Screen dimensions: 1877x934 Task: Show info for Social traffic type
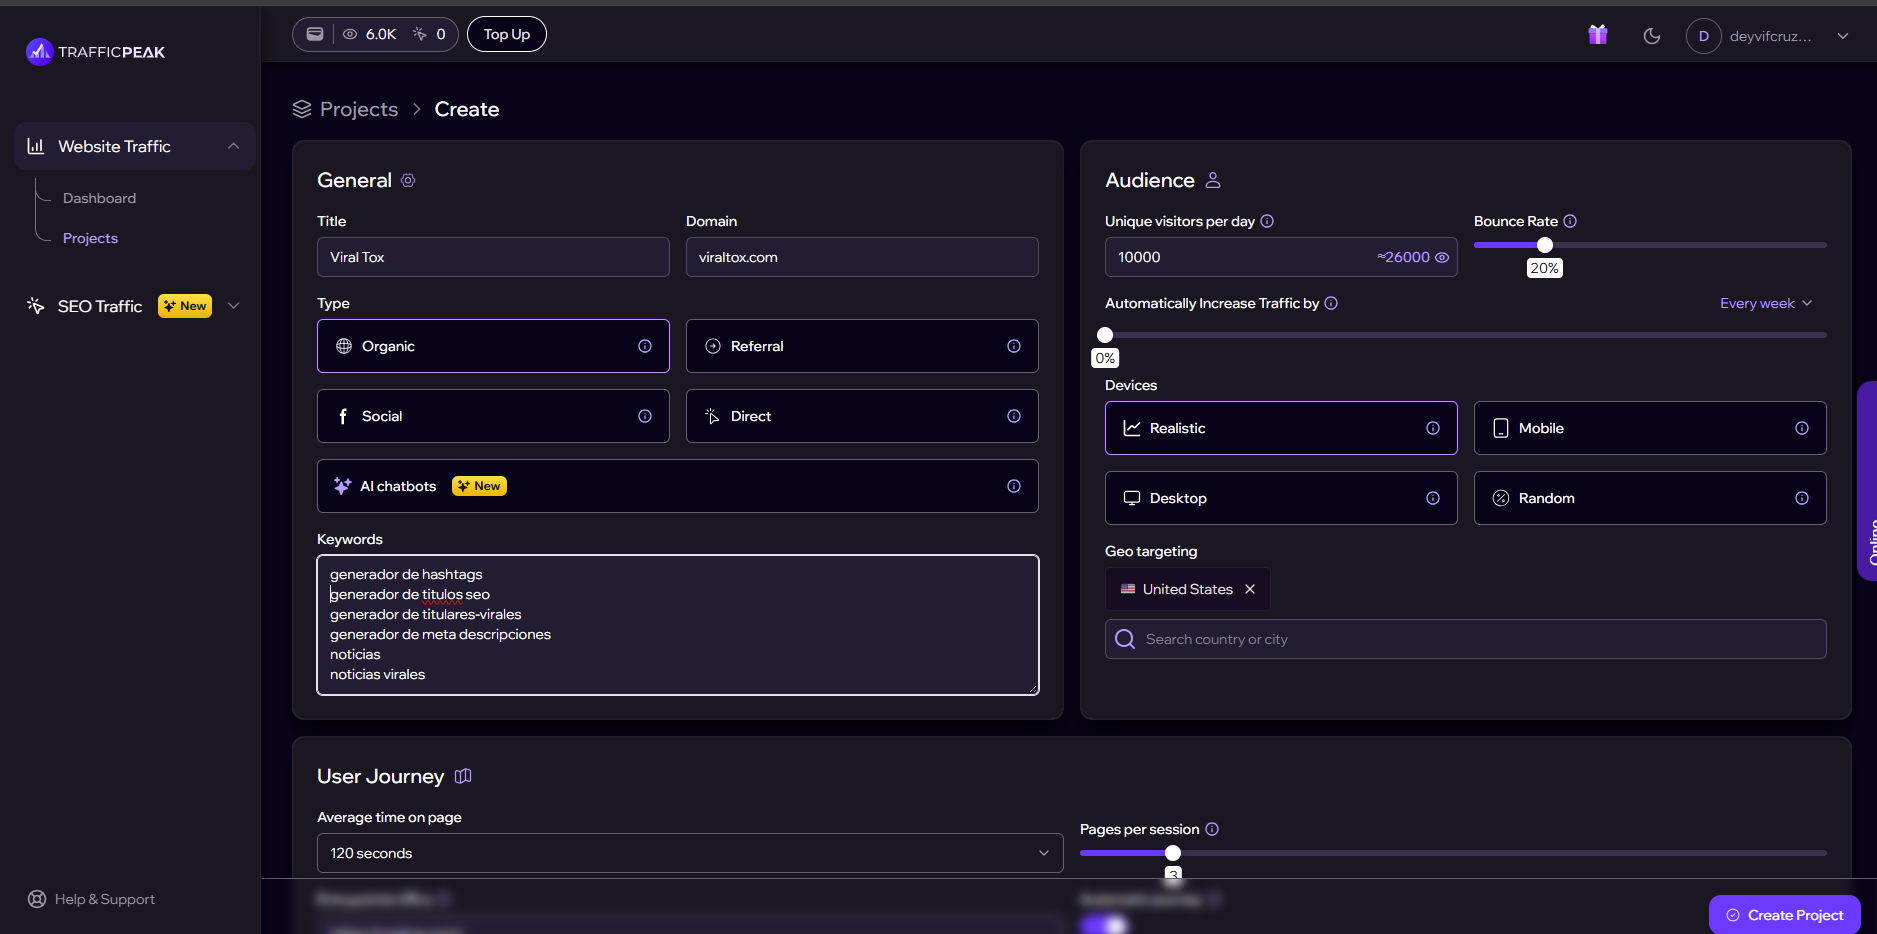(645, 416)
